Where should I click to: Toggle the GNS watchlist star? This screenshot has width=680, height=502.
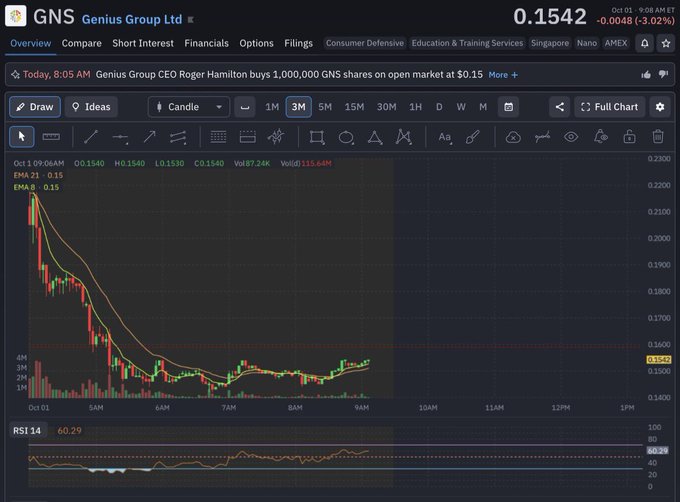pyautogui.click(x=666, y=43)
